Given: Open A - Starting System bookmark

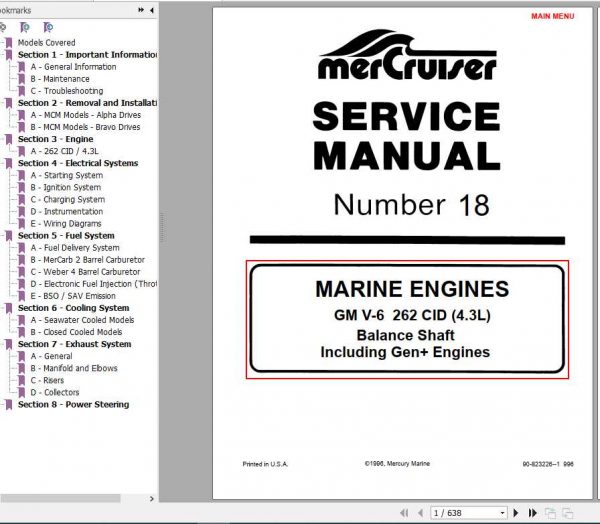Looking at the screenshot, I should (x=67, y=175).
